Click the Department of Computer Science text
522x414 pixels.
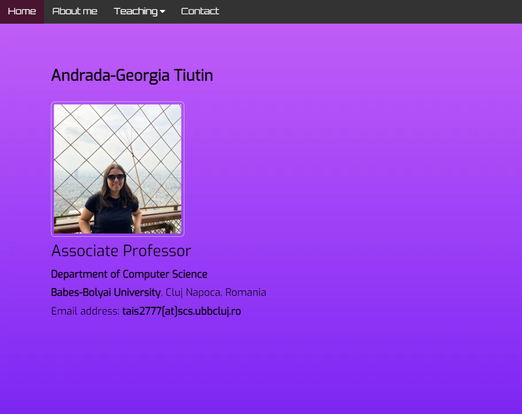click(129, 274)
